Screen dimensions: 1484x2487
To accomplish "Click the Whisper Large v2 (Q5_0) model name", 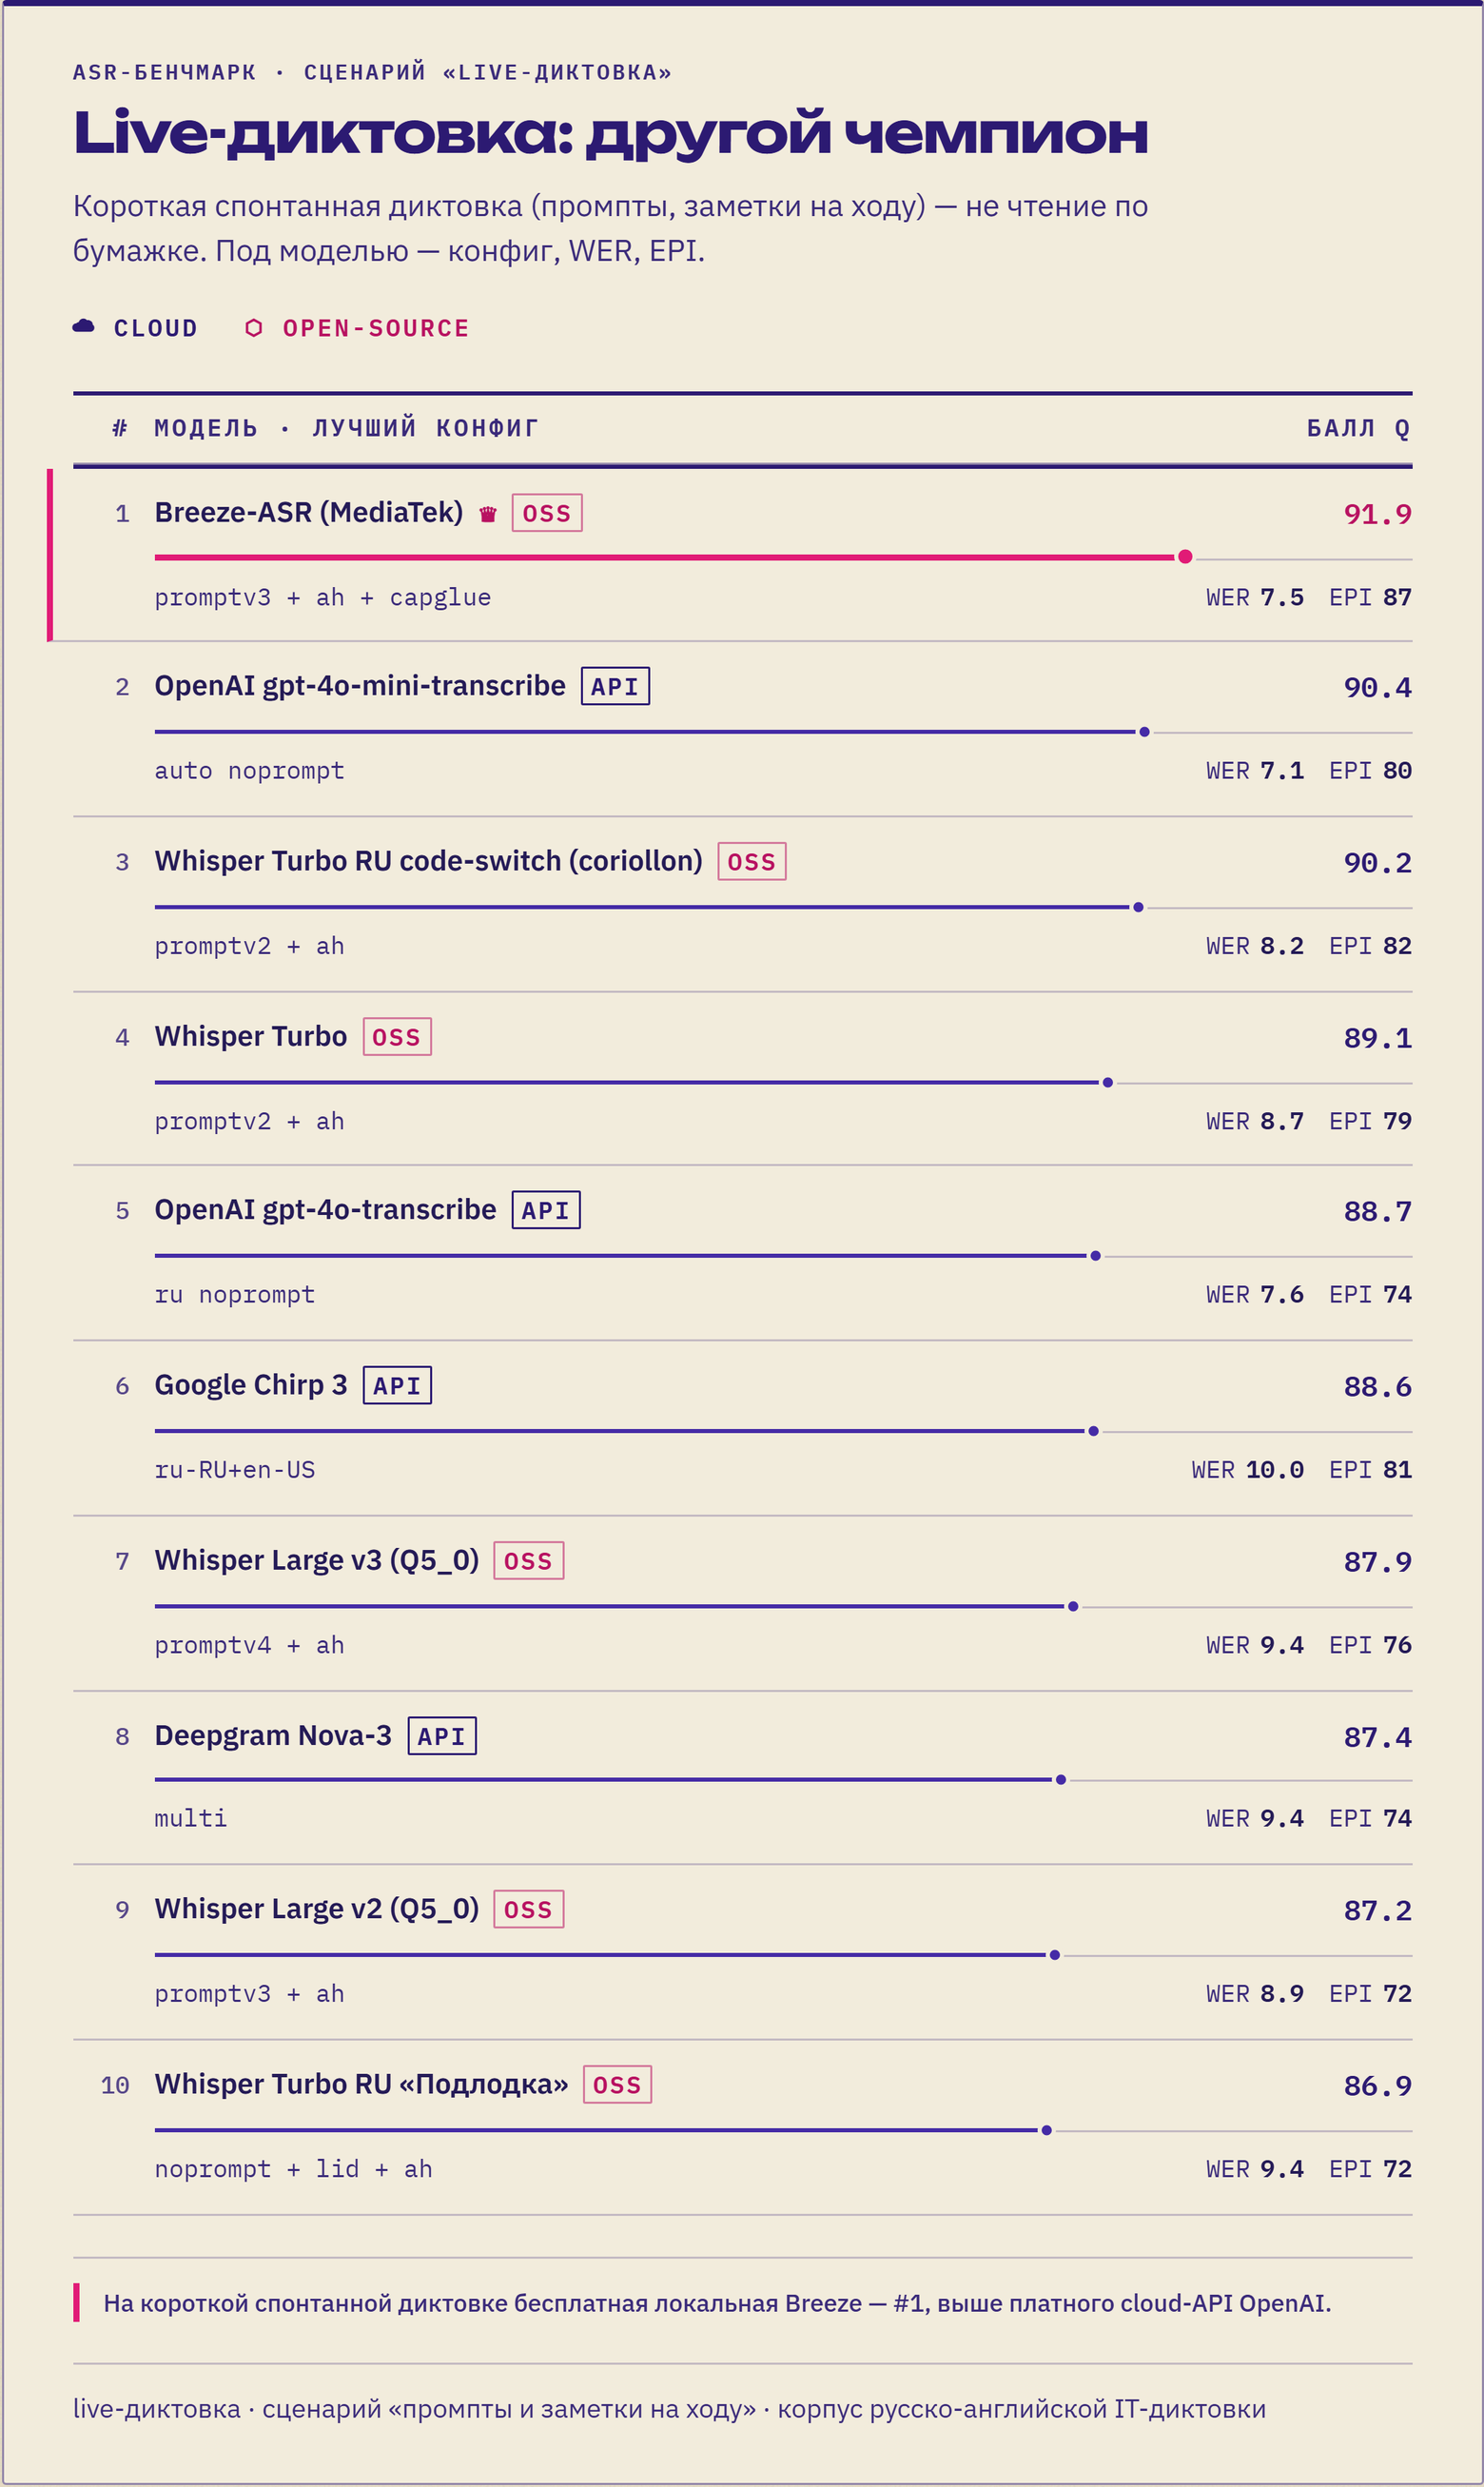I will [317, 1909].
